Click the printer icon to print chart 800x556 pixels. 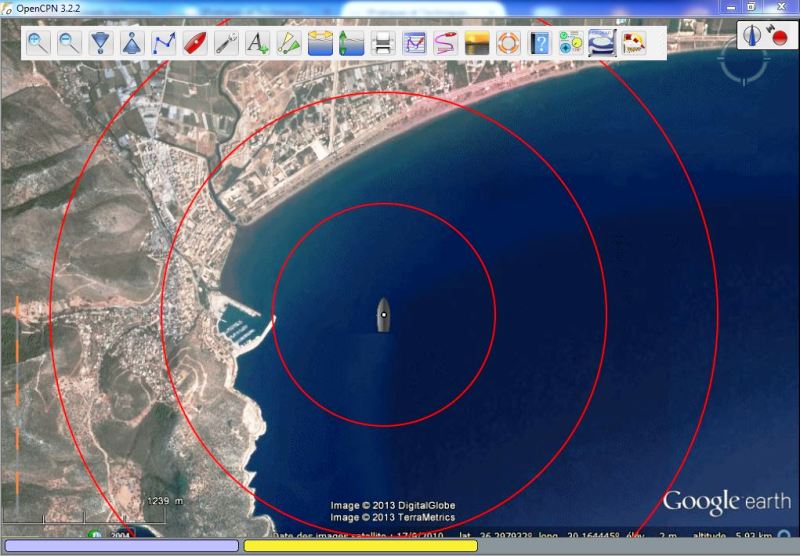click(x=383, y=43)
